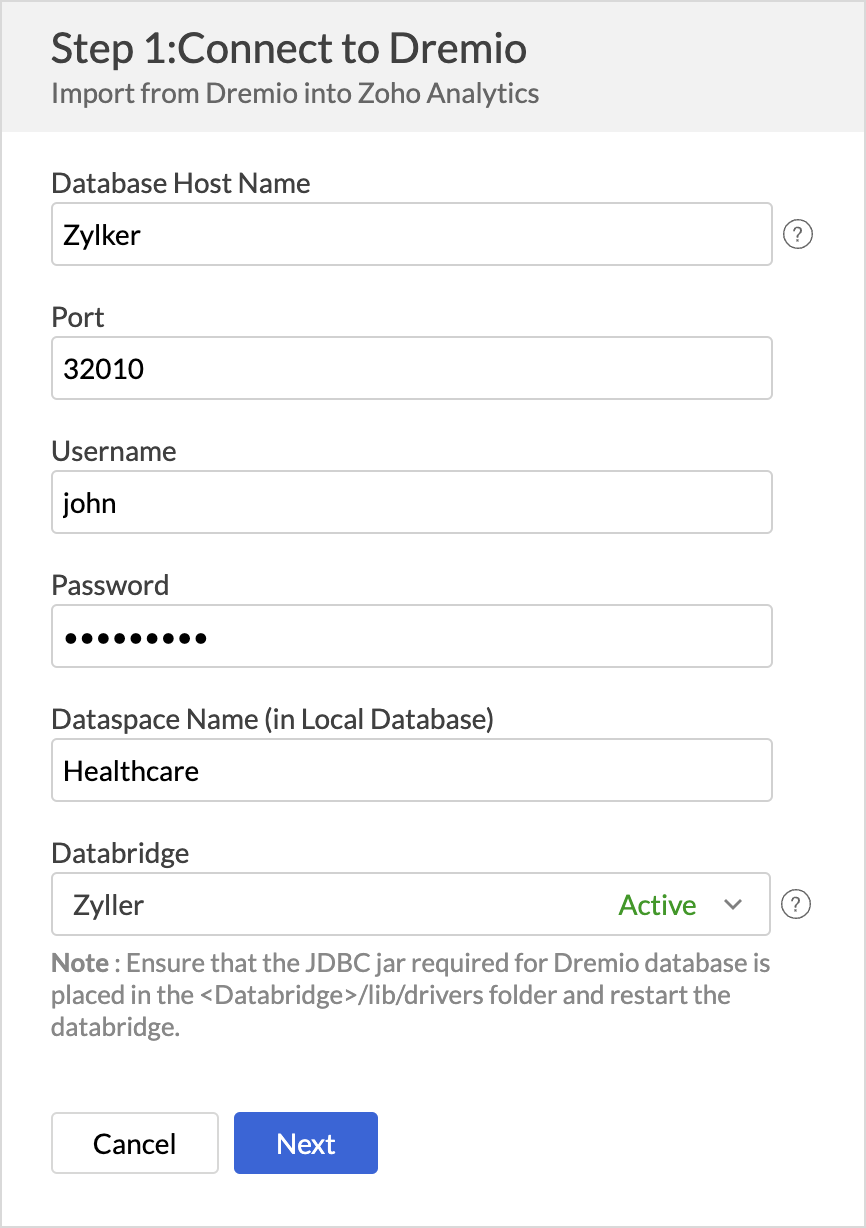Click the Databridge label text
866x1228 pixels.
coord(120,853)
